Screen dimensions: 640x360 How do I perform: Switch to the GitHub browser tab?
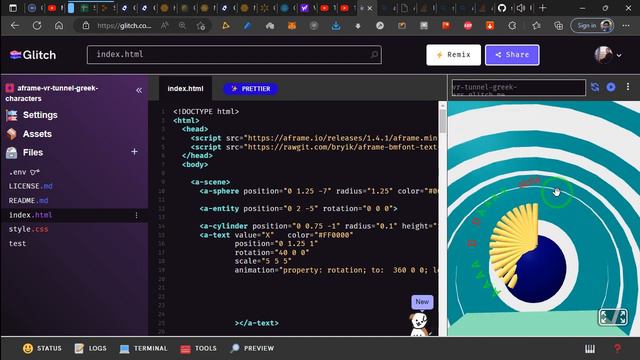(502, 8)
